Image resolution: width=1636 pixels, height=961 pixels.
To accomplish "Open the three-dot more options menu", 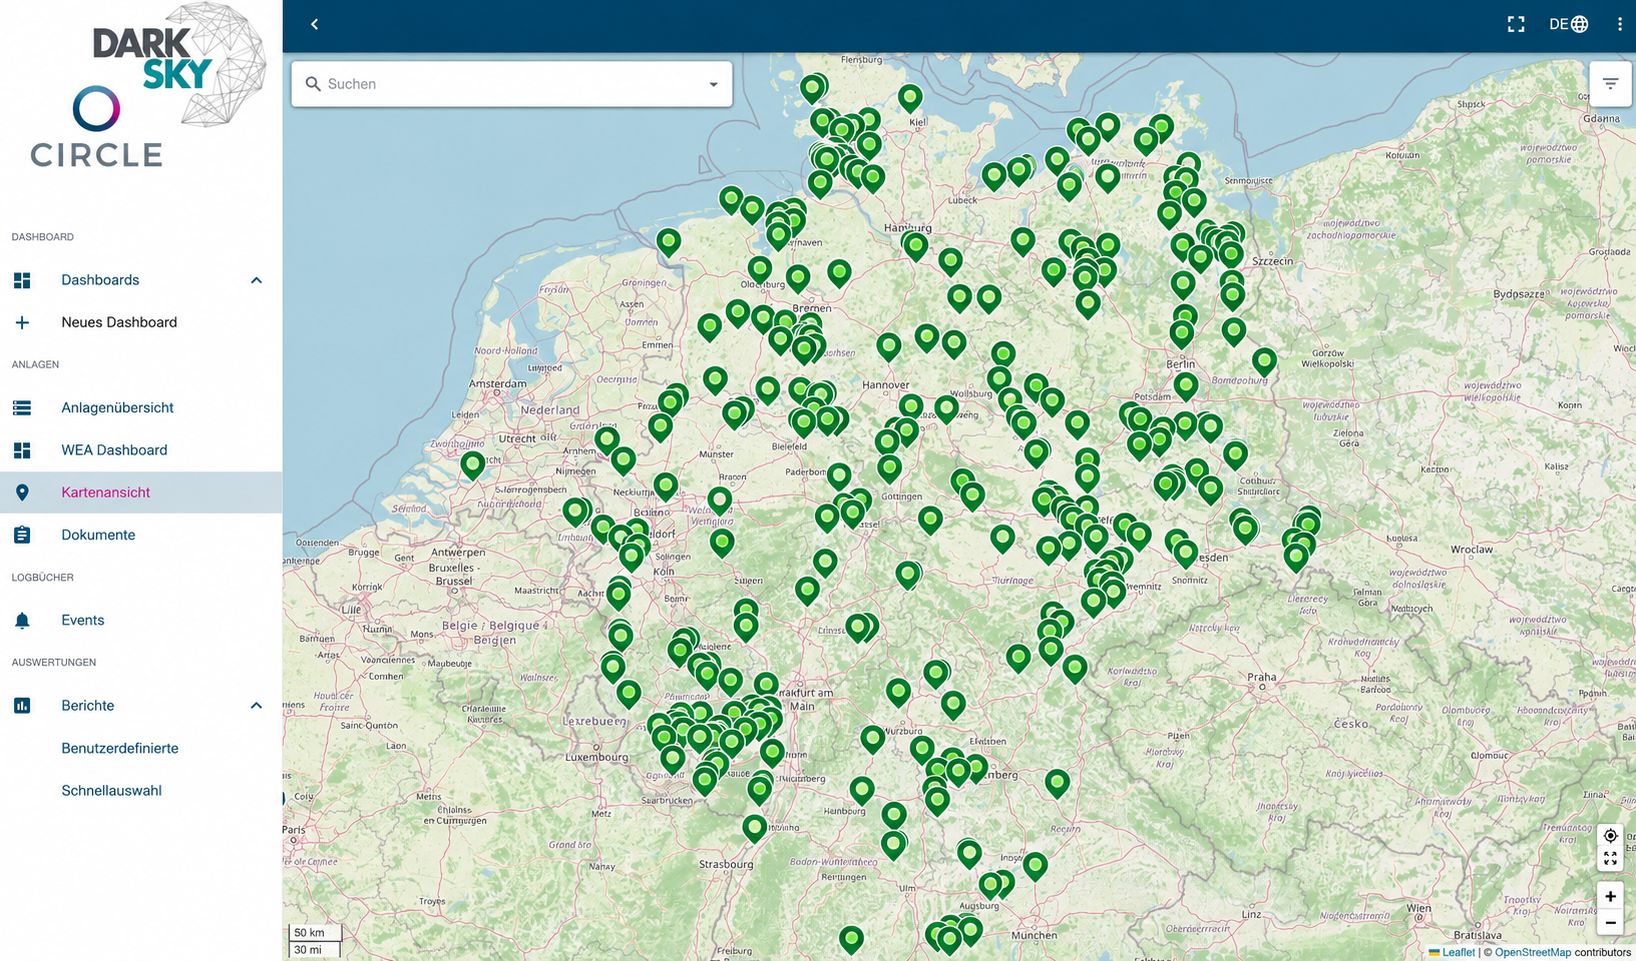I will pyautogui.click(x=1619, y=24).
